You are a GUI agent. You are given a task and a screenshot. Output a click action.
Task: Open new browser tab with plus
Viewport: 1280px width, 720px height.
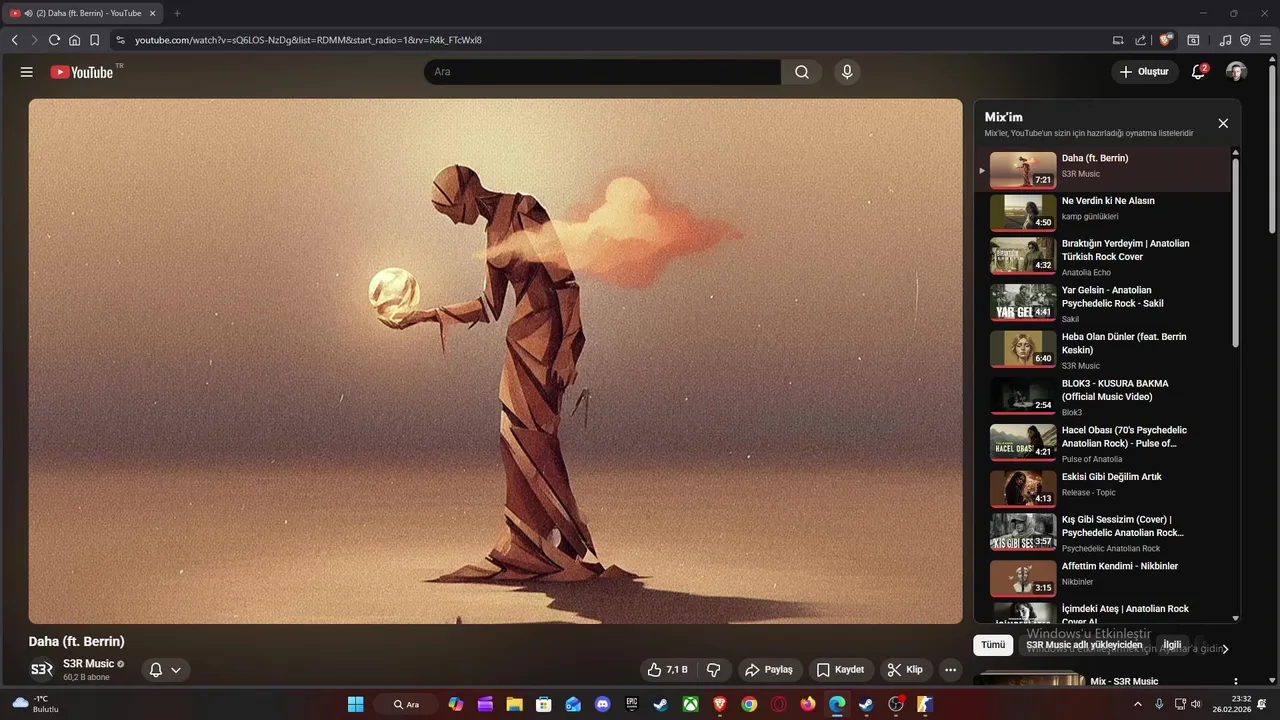(x=177, y=13)
